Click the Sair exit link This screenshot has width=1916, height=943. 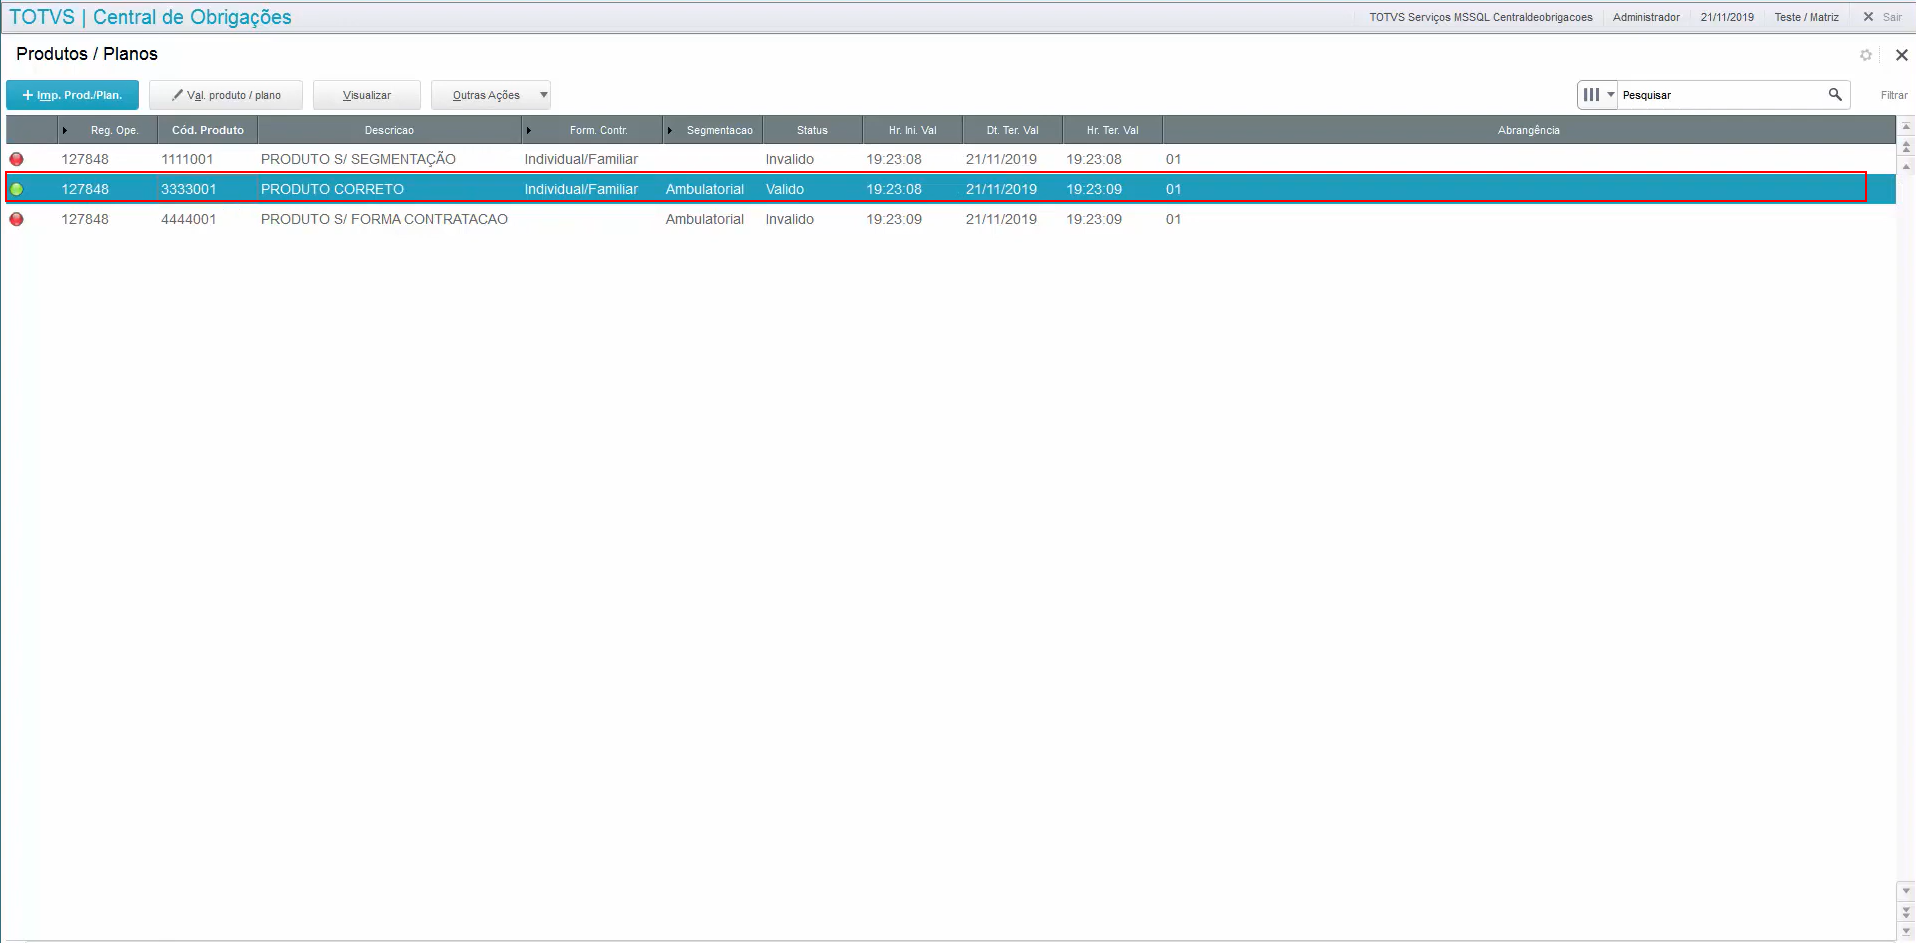1892,17
